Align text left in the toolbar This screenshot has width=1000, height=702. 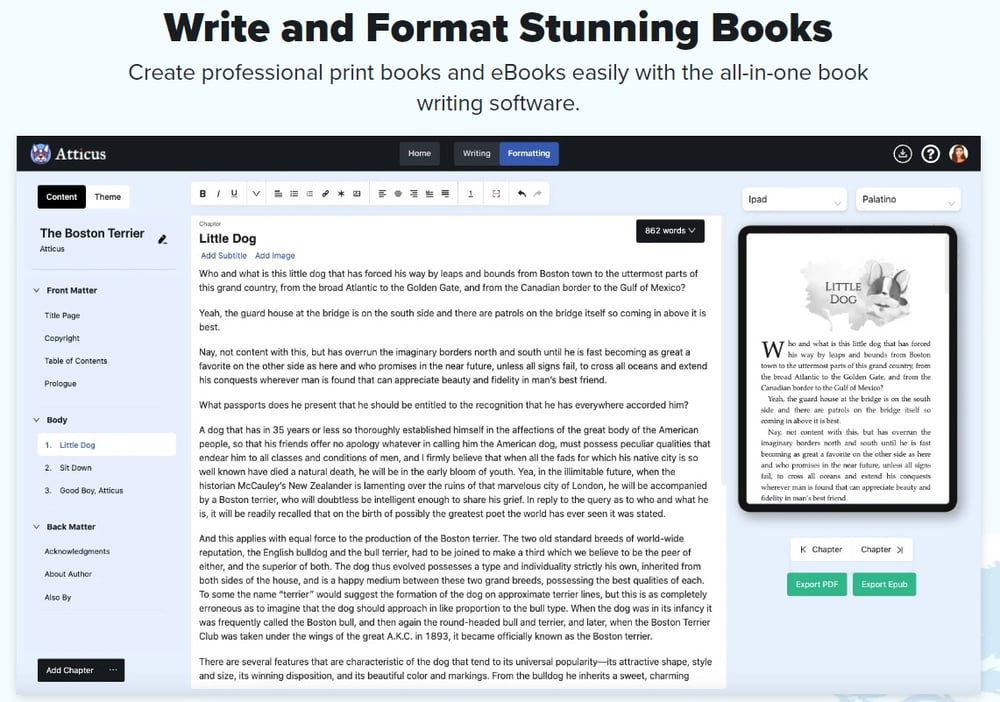pyautogui.click(x=382, y=194)
